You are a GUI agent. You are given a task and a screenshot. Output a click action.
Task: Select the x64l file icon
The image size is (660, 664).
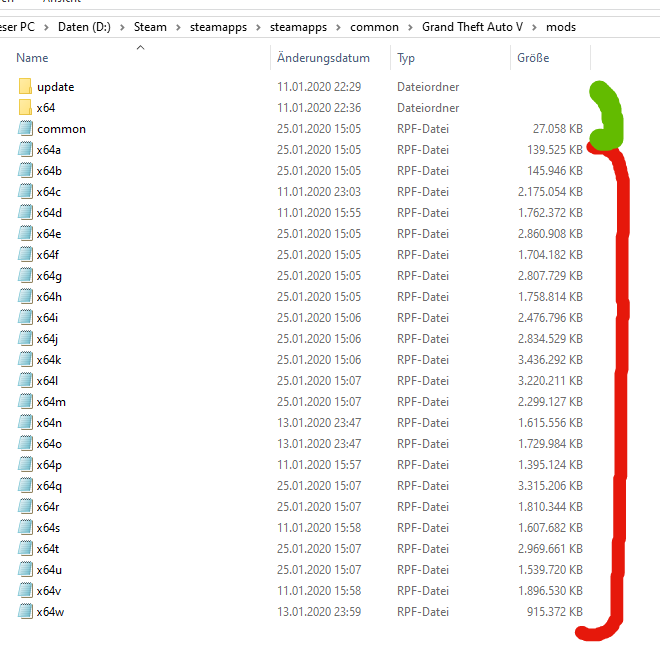coord(25,380)
